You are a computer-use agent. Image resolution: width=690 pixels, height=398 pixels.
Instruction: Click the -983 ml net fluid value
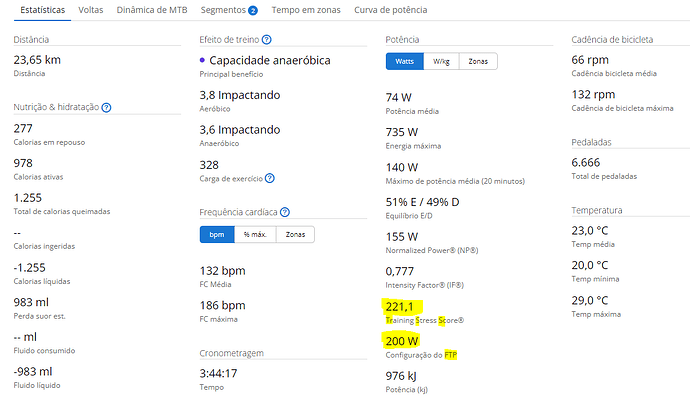click(33, 372)
